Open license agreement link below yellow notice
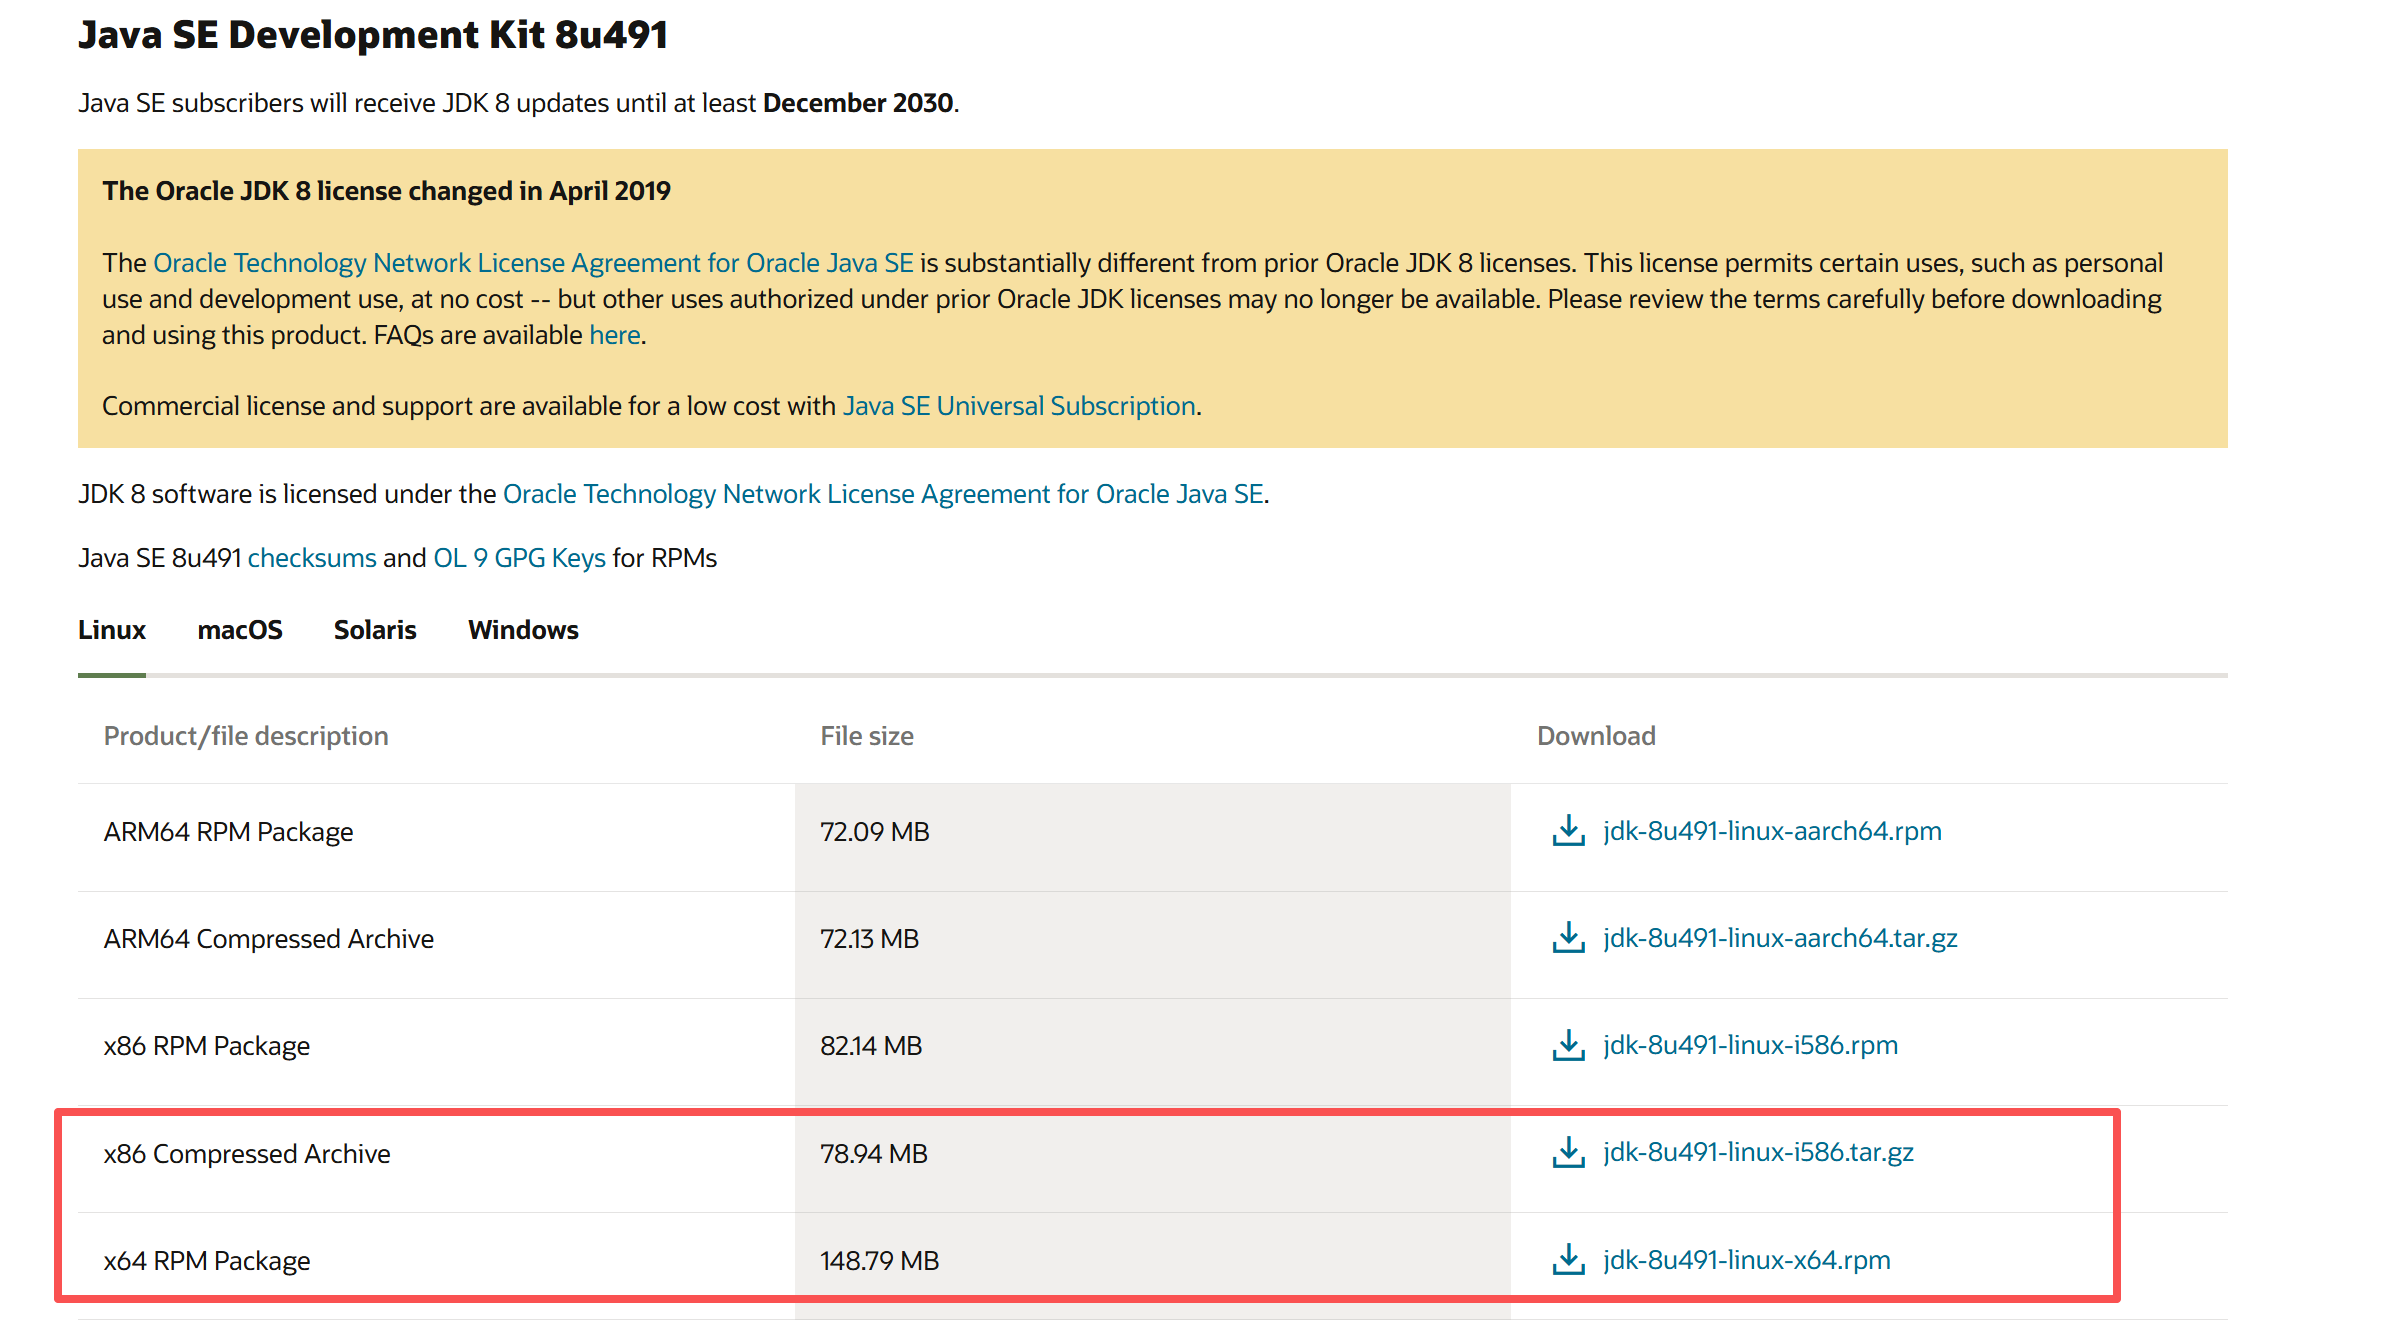The width and height of the screenshot is (2408, 1320). pos(883,494)
